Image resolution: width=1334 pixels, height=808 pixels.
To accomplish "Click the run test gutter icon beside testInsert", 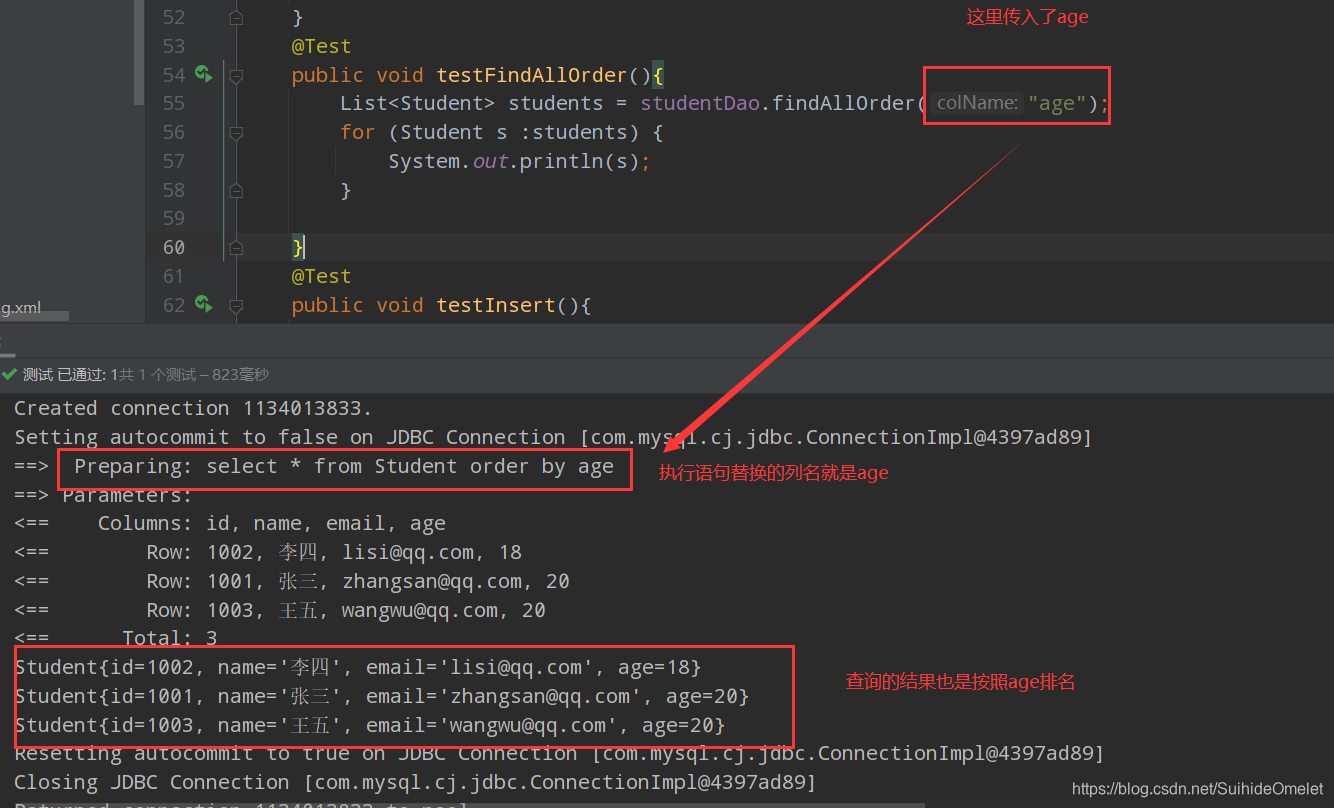I will 203,304.
